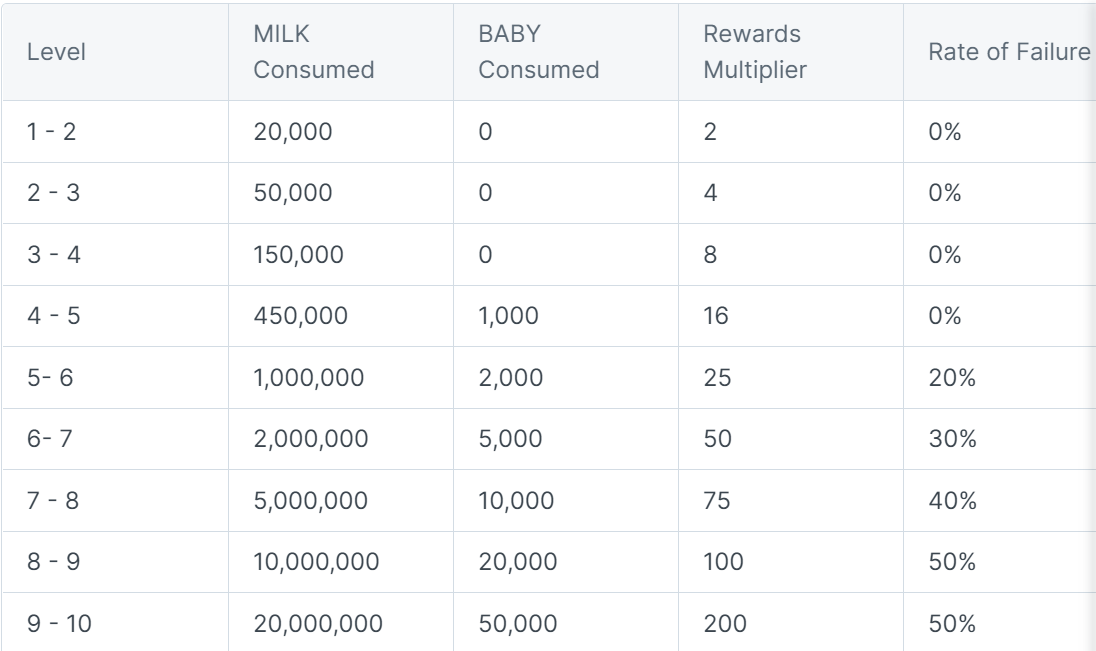This screenshot has height=651, width=1096.
Task: Select the level 9 - 10 cell
Action: pos(59,627)
